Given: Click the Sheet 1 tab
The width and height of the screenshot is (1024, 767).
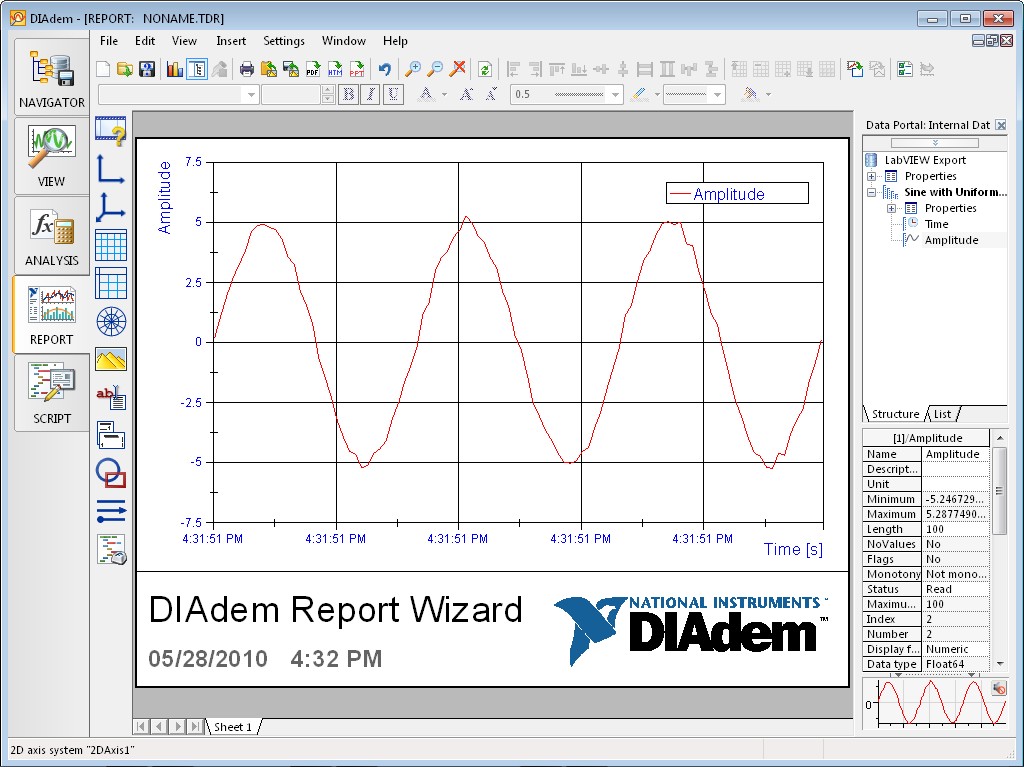Looking at the screenshot, I should pyautogui.click(x=232, y=727).
